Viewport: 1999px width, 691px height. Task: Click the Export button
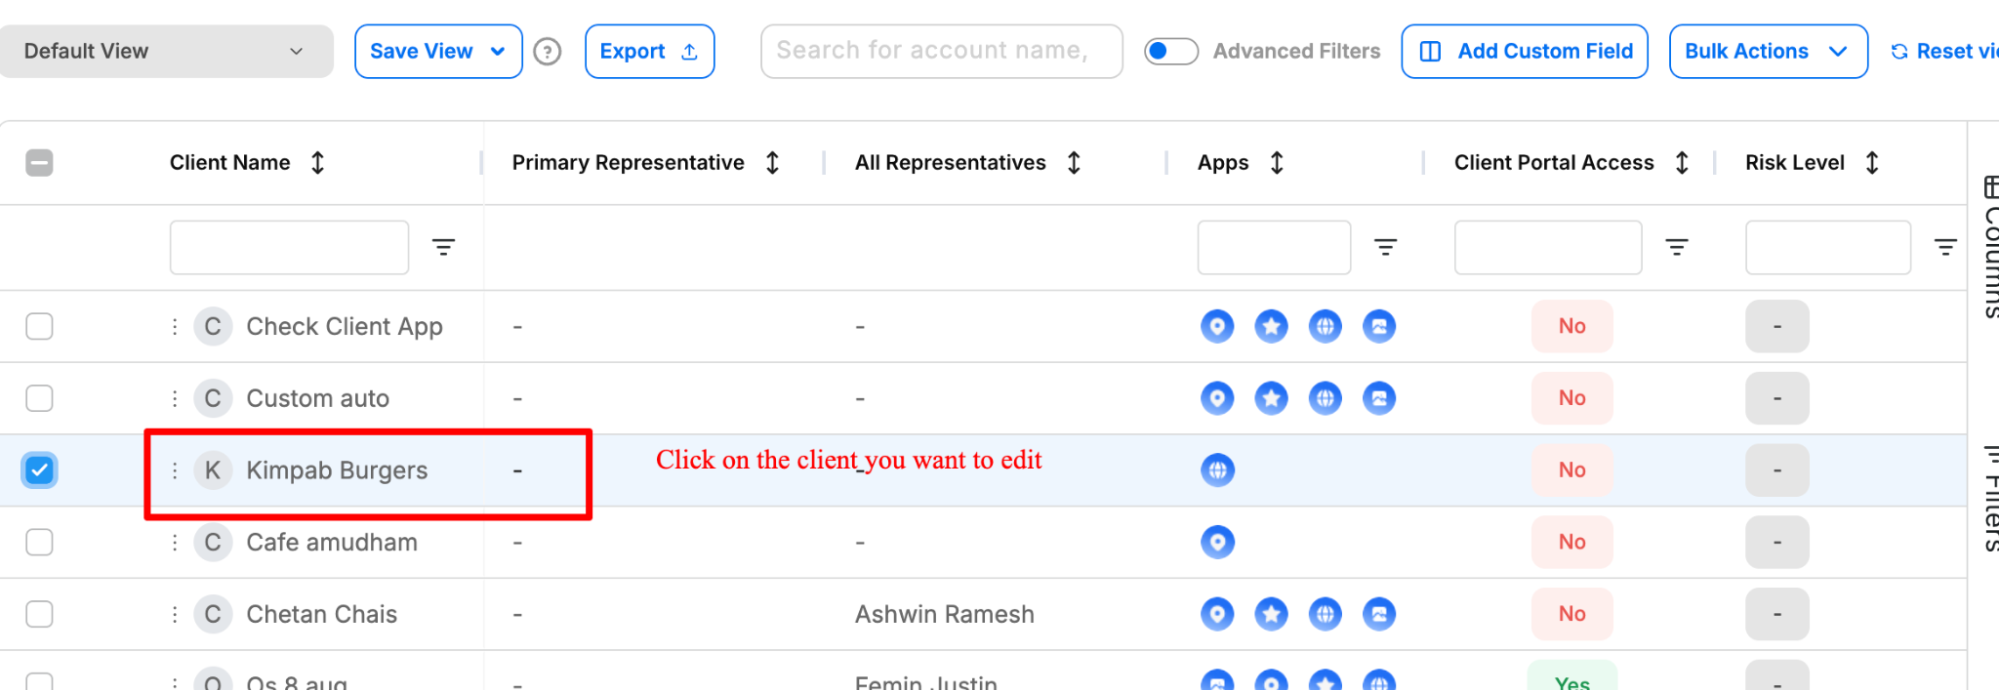point(649,51)
